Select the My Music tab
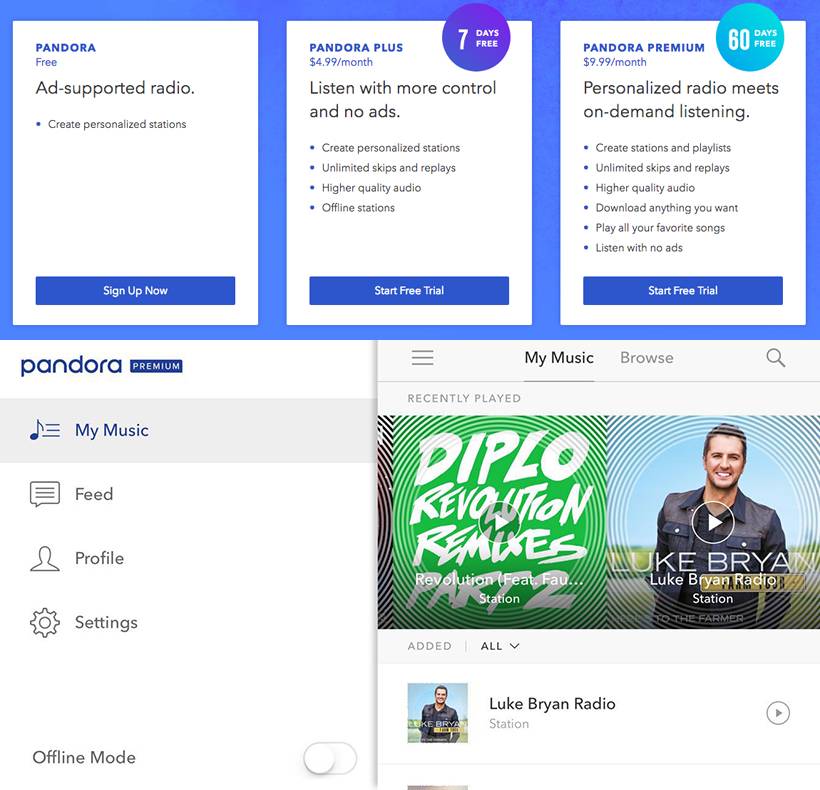Image resolution: width=820 pixels, height=790 pixels. pyautogui.click(x=559, y=358)
